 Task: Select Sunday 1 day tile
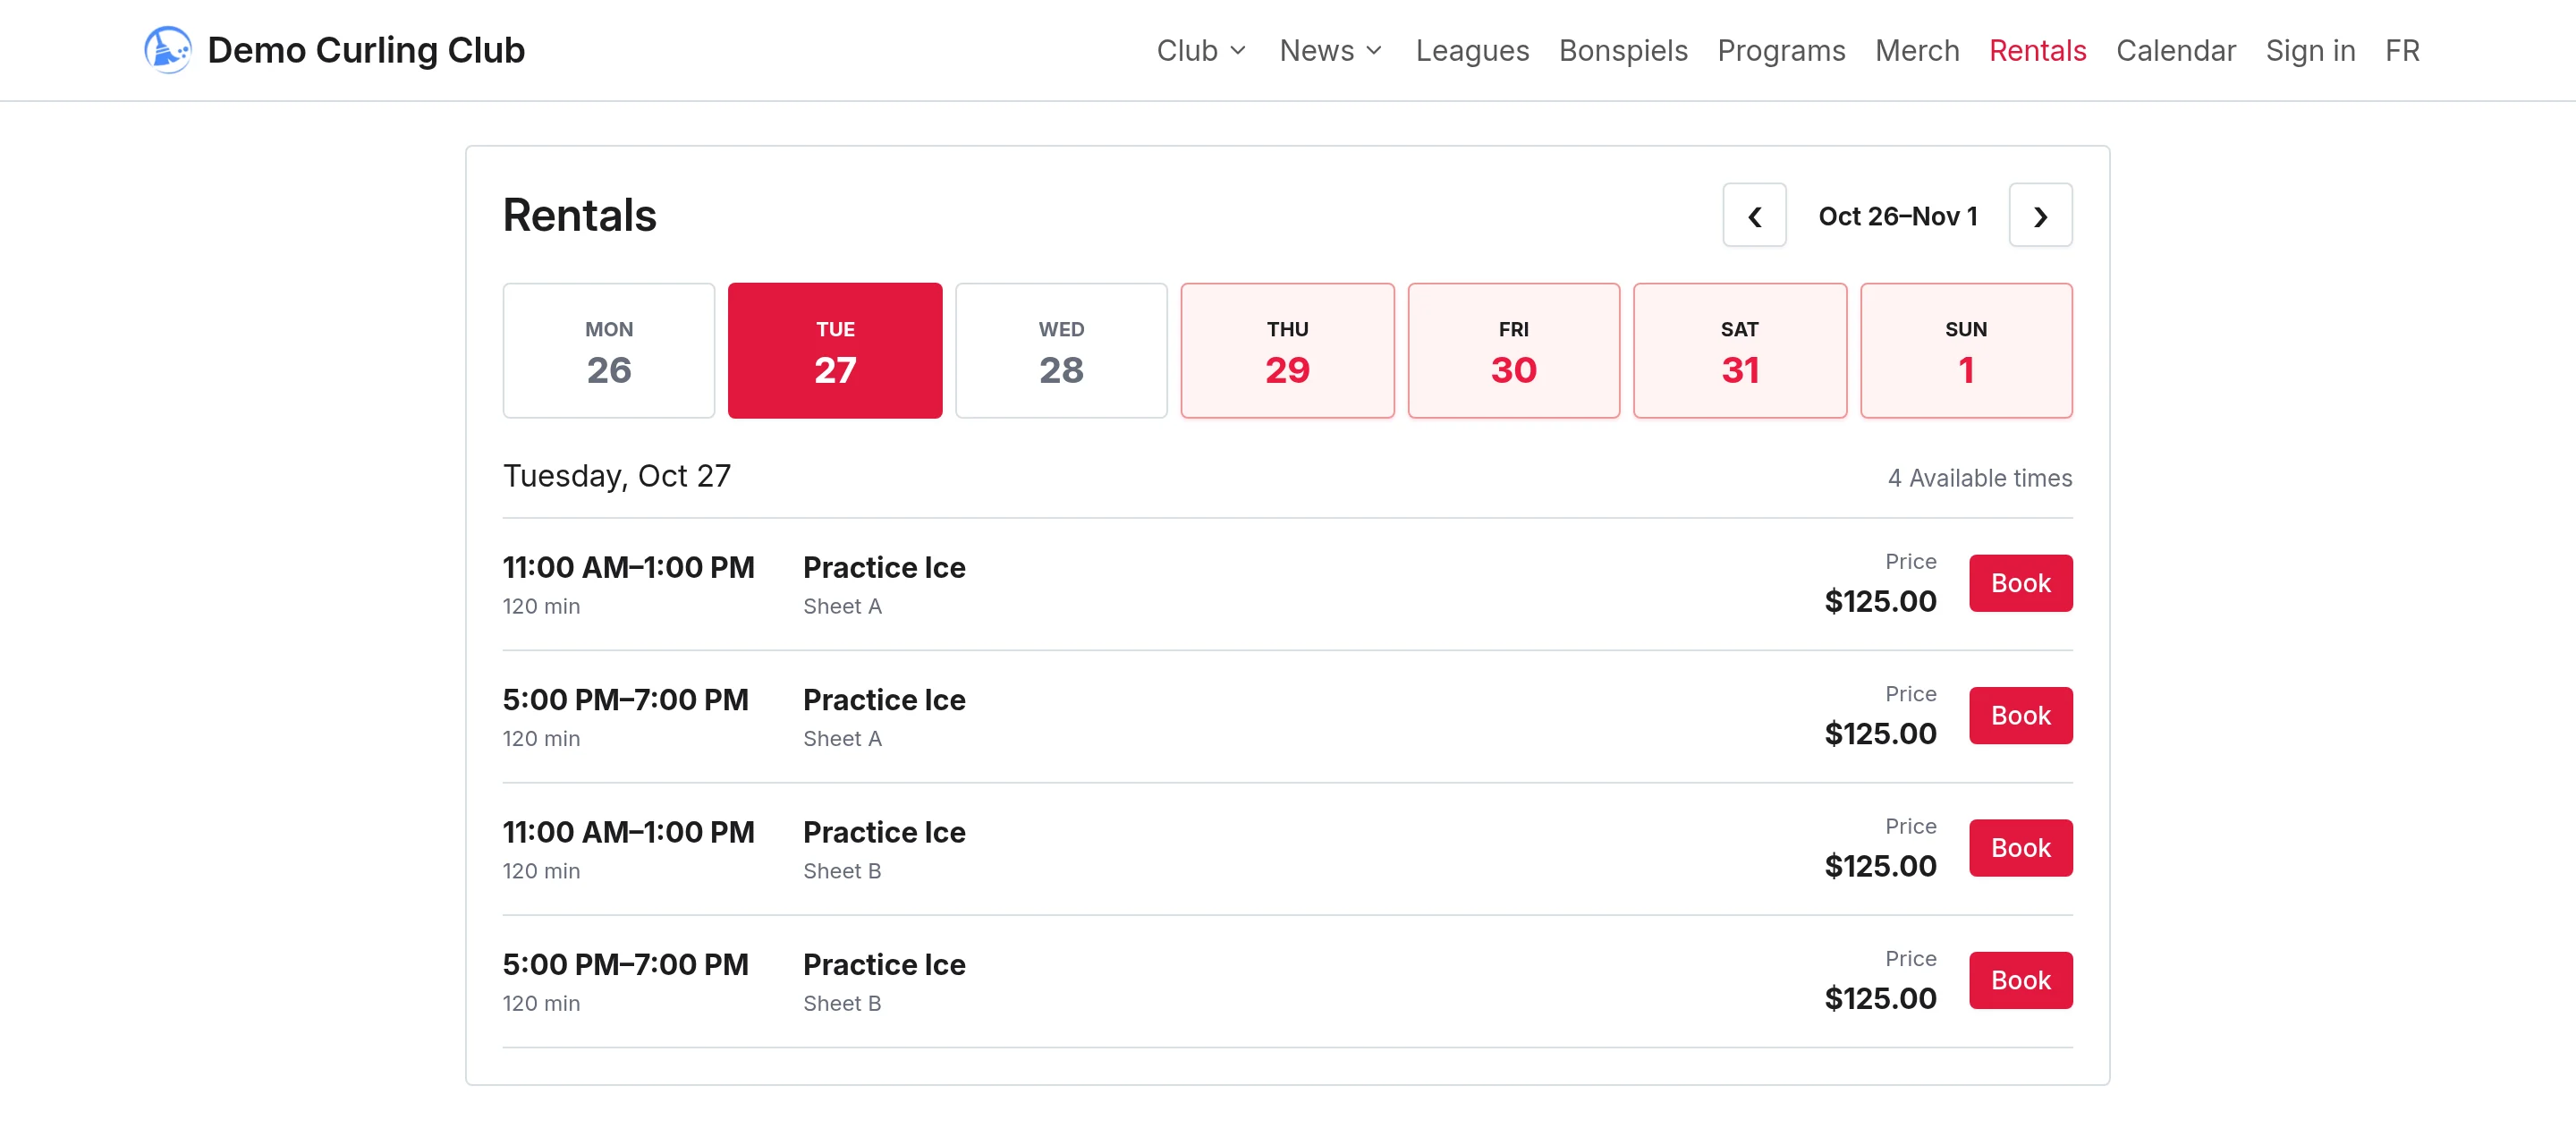(1966, 350)
